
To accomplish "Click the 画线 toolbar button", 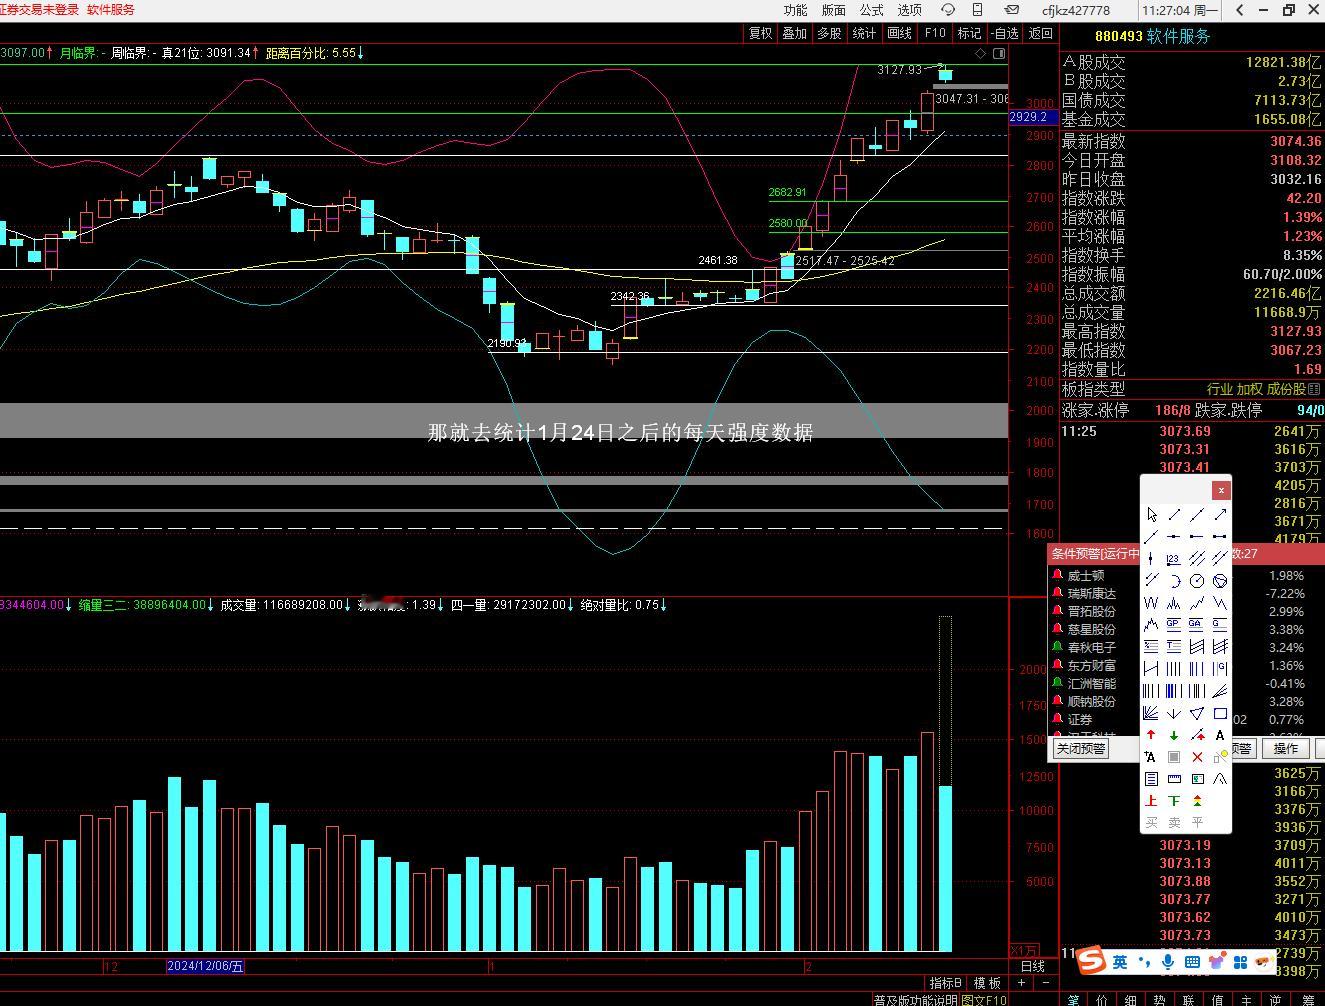I will click(900, 33).
